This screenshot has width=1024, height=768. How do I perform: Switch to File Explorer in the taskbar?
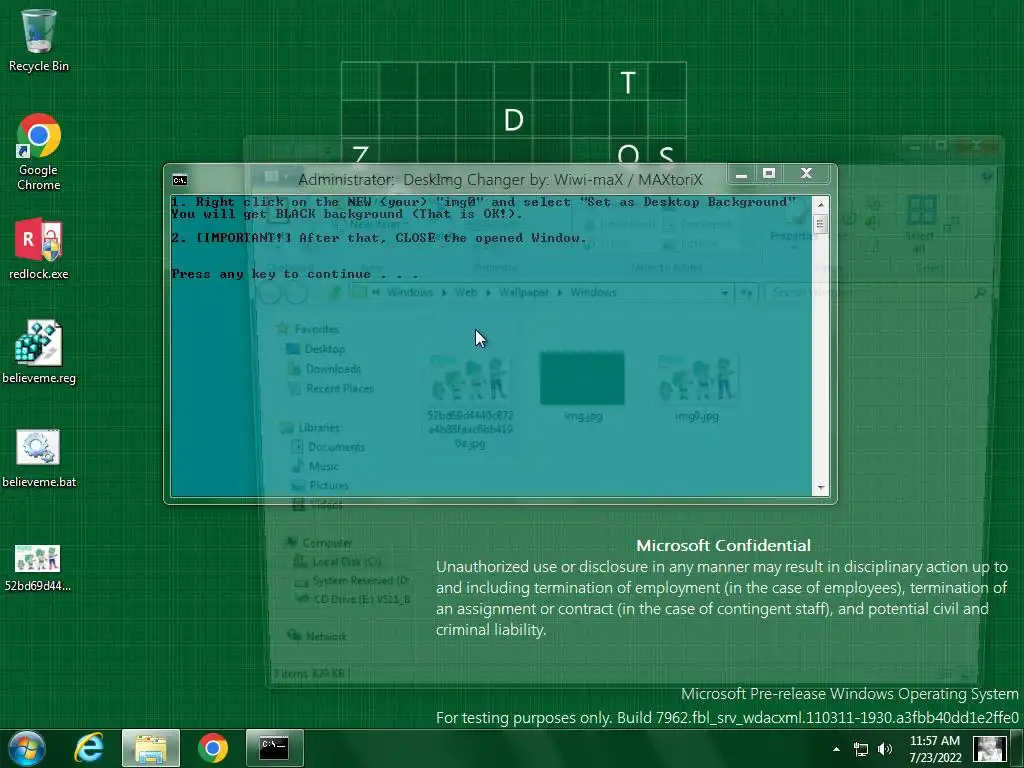pos(151,748)
